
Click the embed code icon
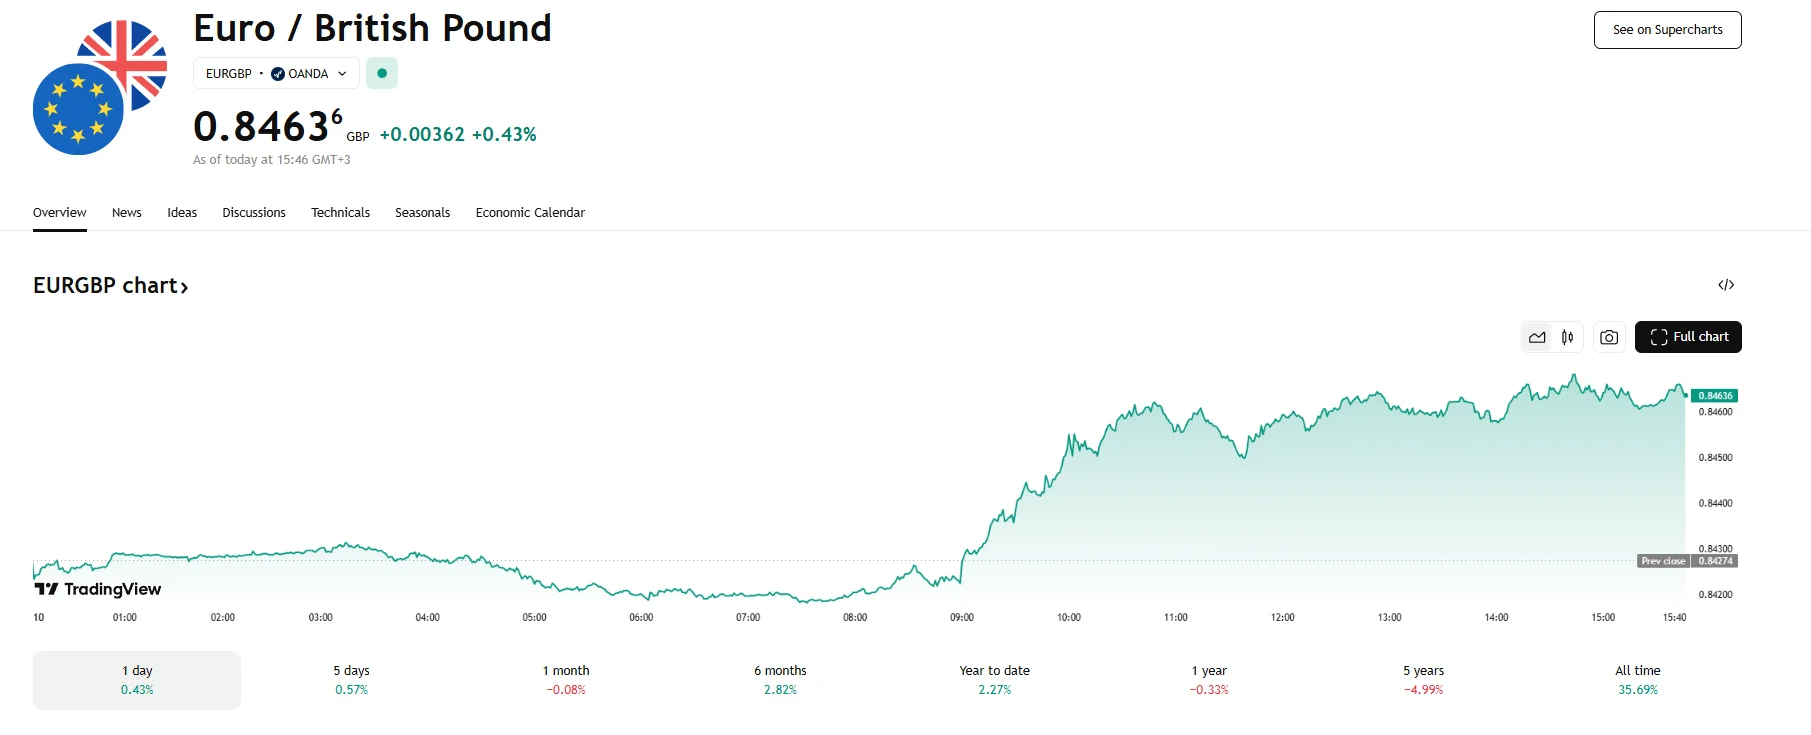click(1726, 285)
